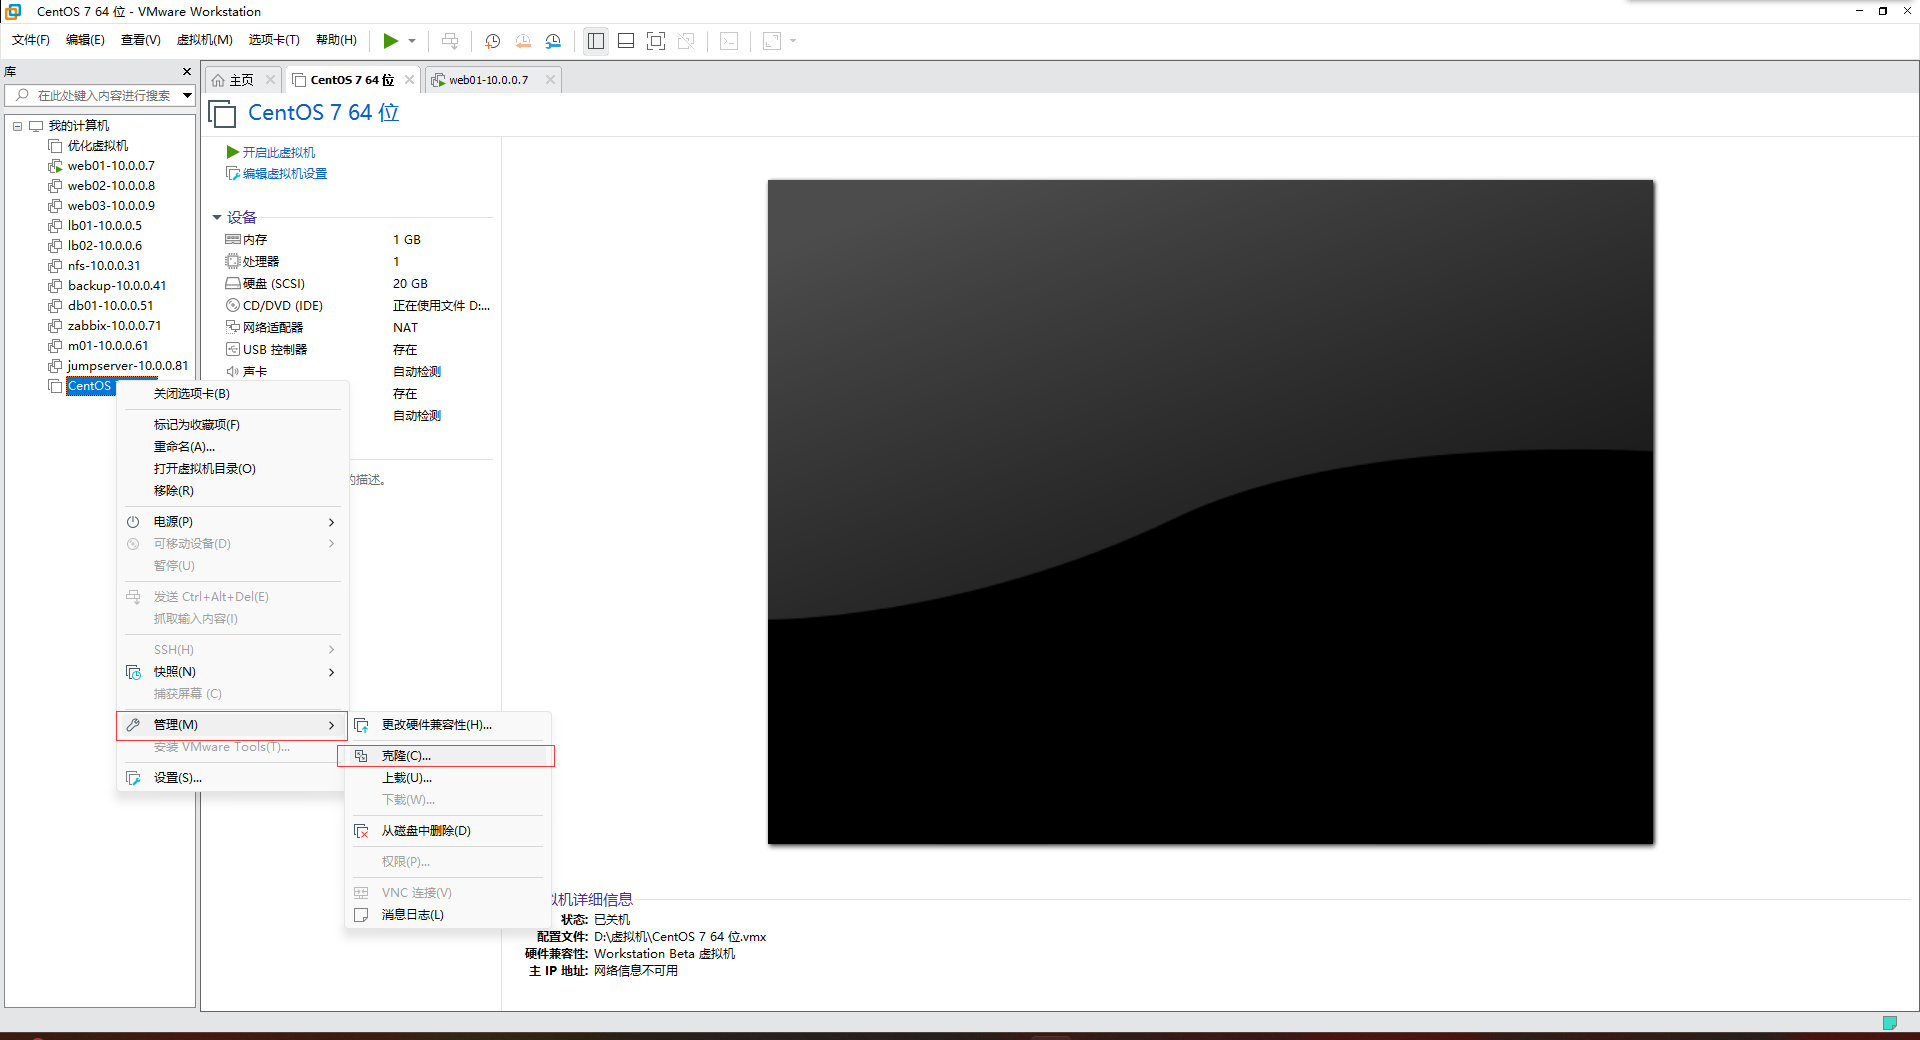The height and width of the screenshot is (1040, 1920).
Task: Open the 虚拟机(M) menu
Action: [204, 40]
